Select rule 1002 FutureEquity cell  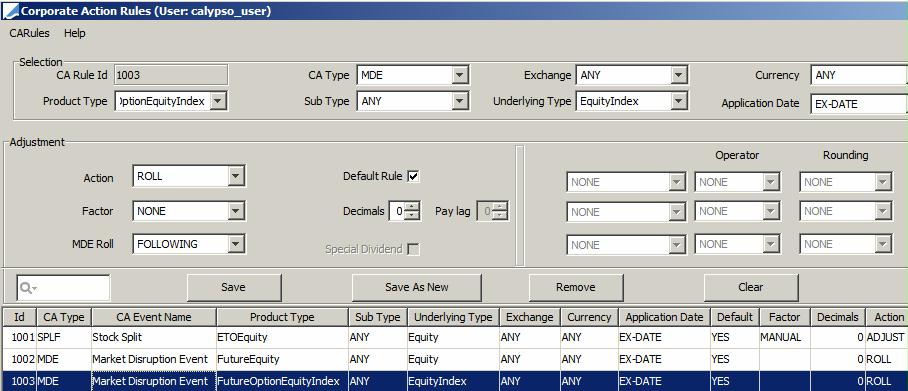tap(282, 359)
